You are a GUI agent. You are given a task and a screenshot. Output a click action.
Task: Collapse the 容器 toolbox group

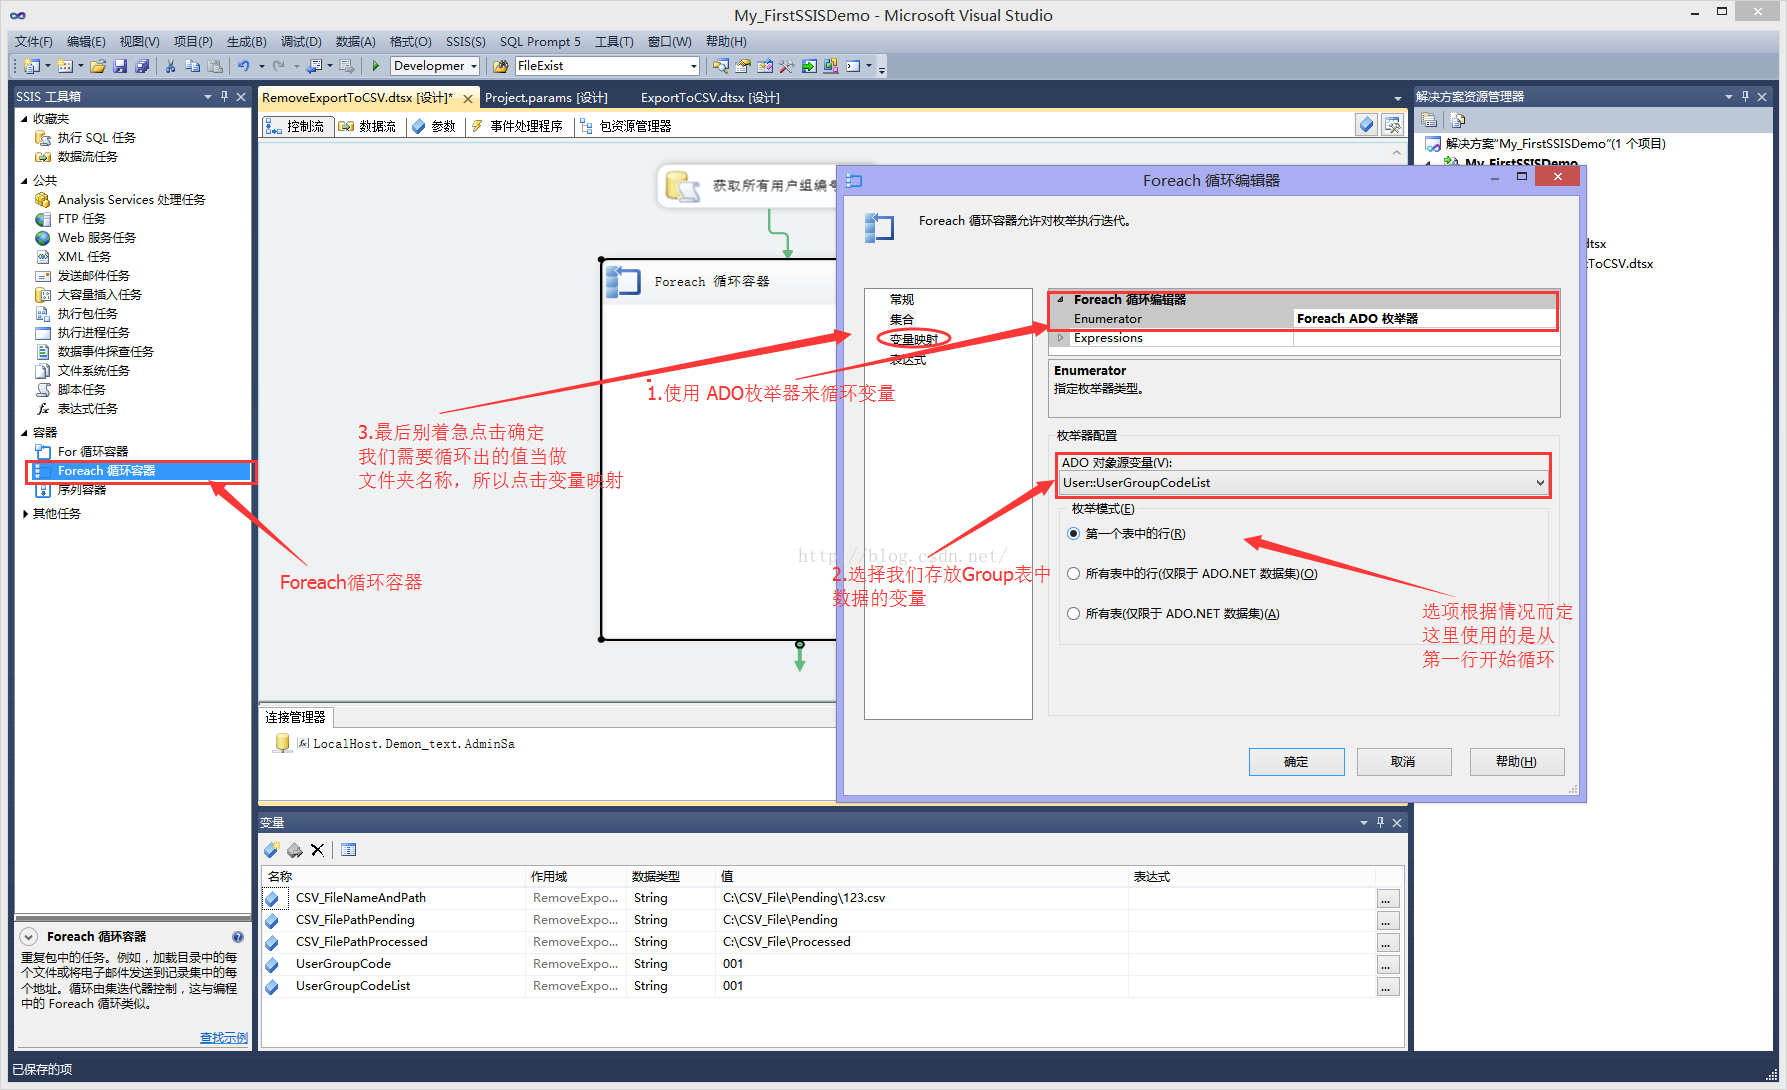click(x=24, y=433)
